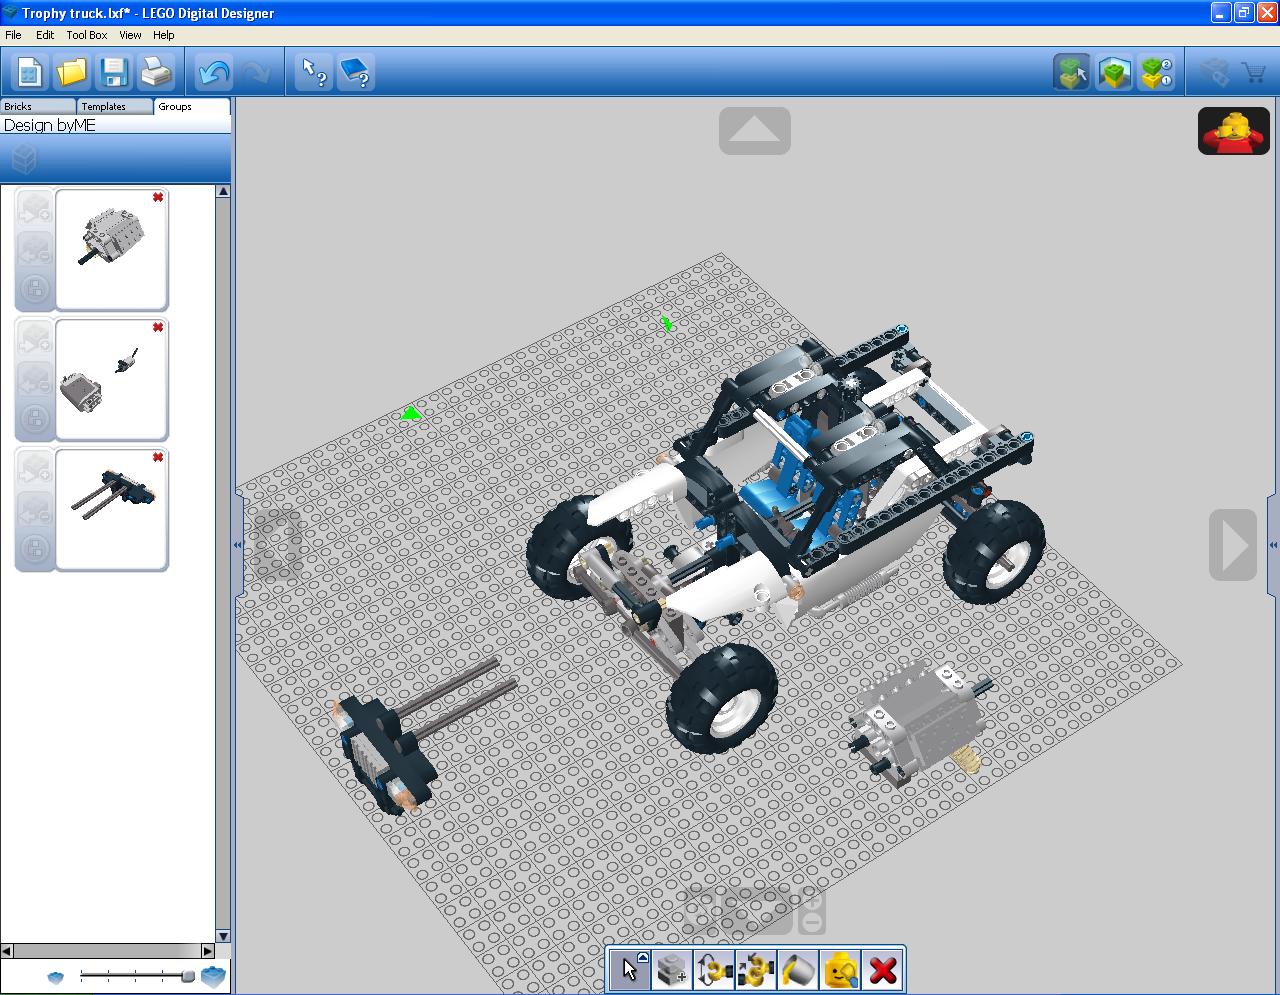Viewport: 1280px width, 995px height.
Task: Pick the Paint bucket tool
Action: (x=798, y=970)
